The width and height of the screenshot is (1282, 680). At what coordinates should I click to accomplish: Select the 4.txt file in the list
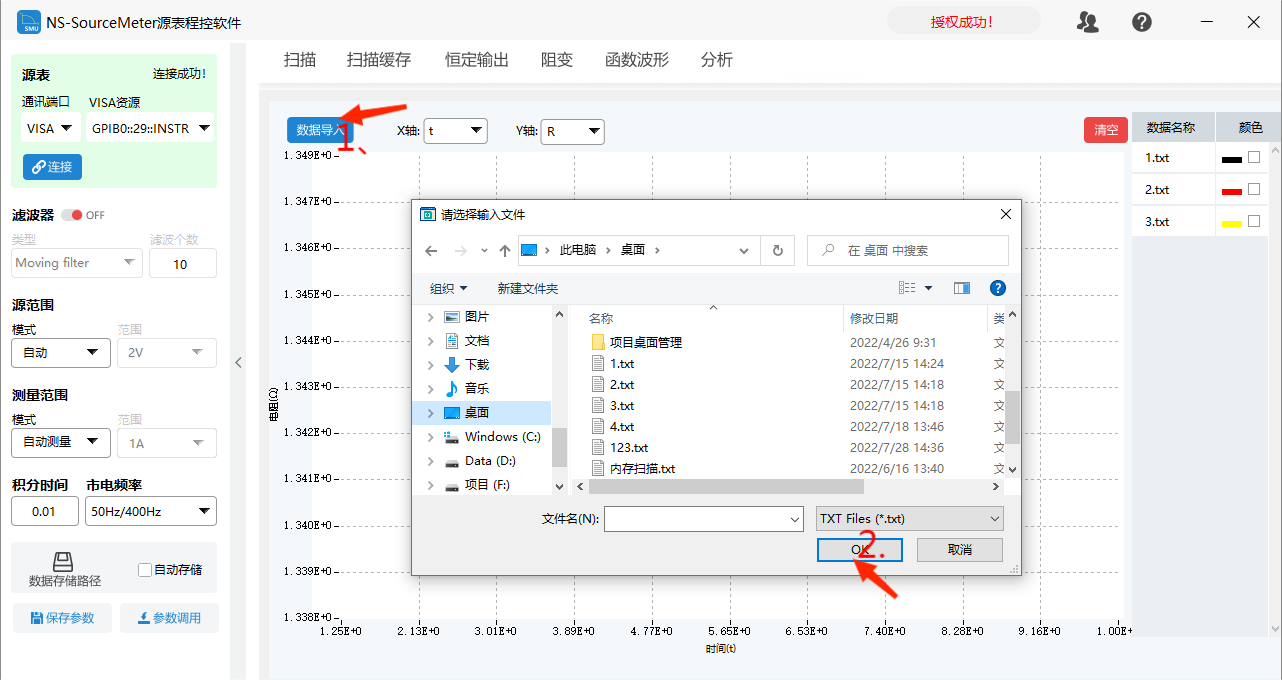point(622,427)
